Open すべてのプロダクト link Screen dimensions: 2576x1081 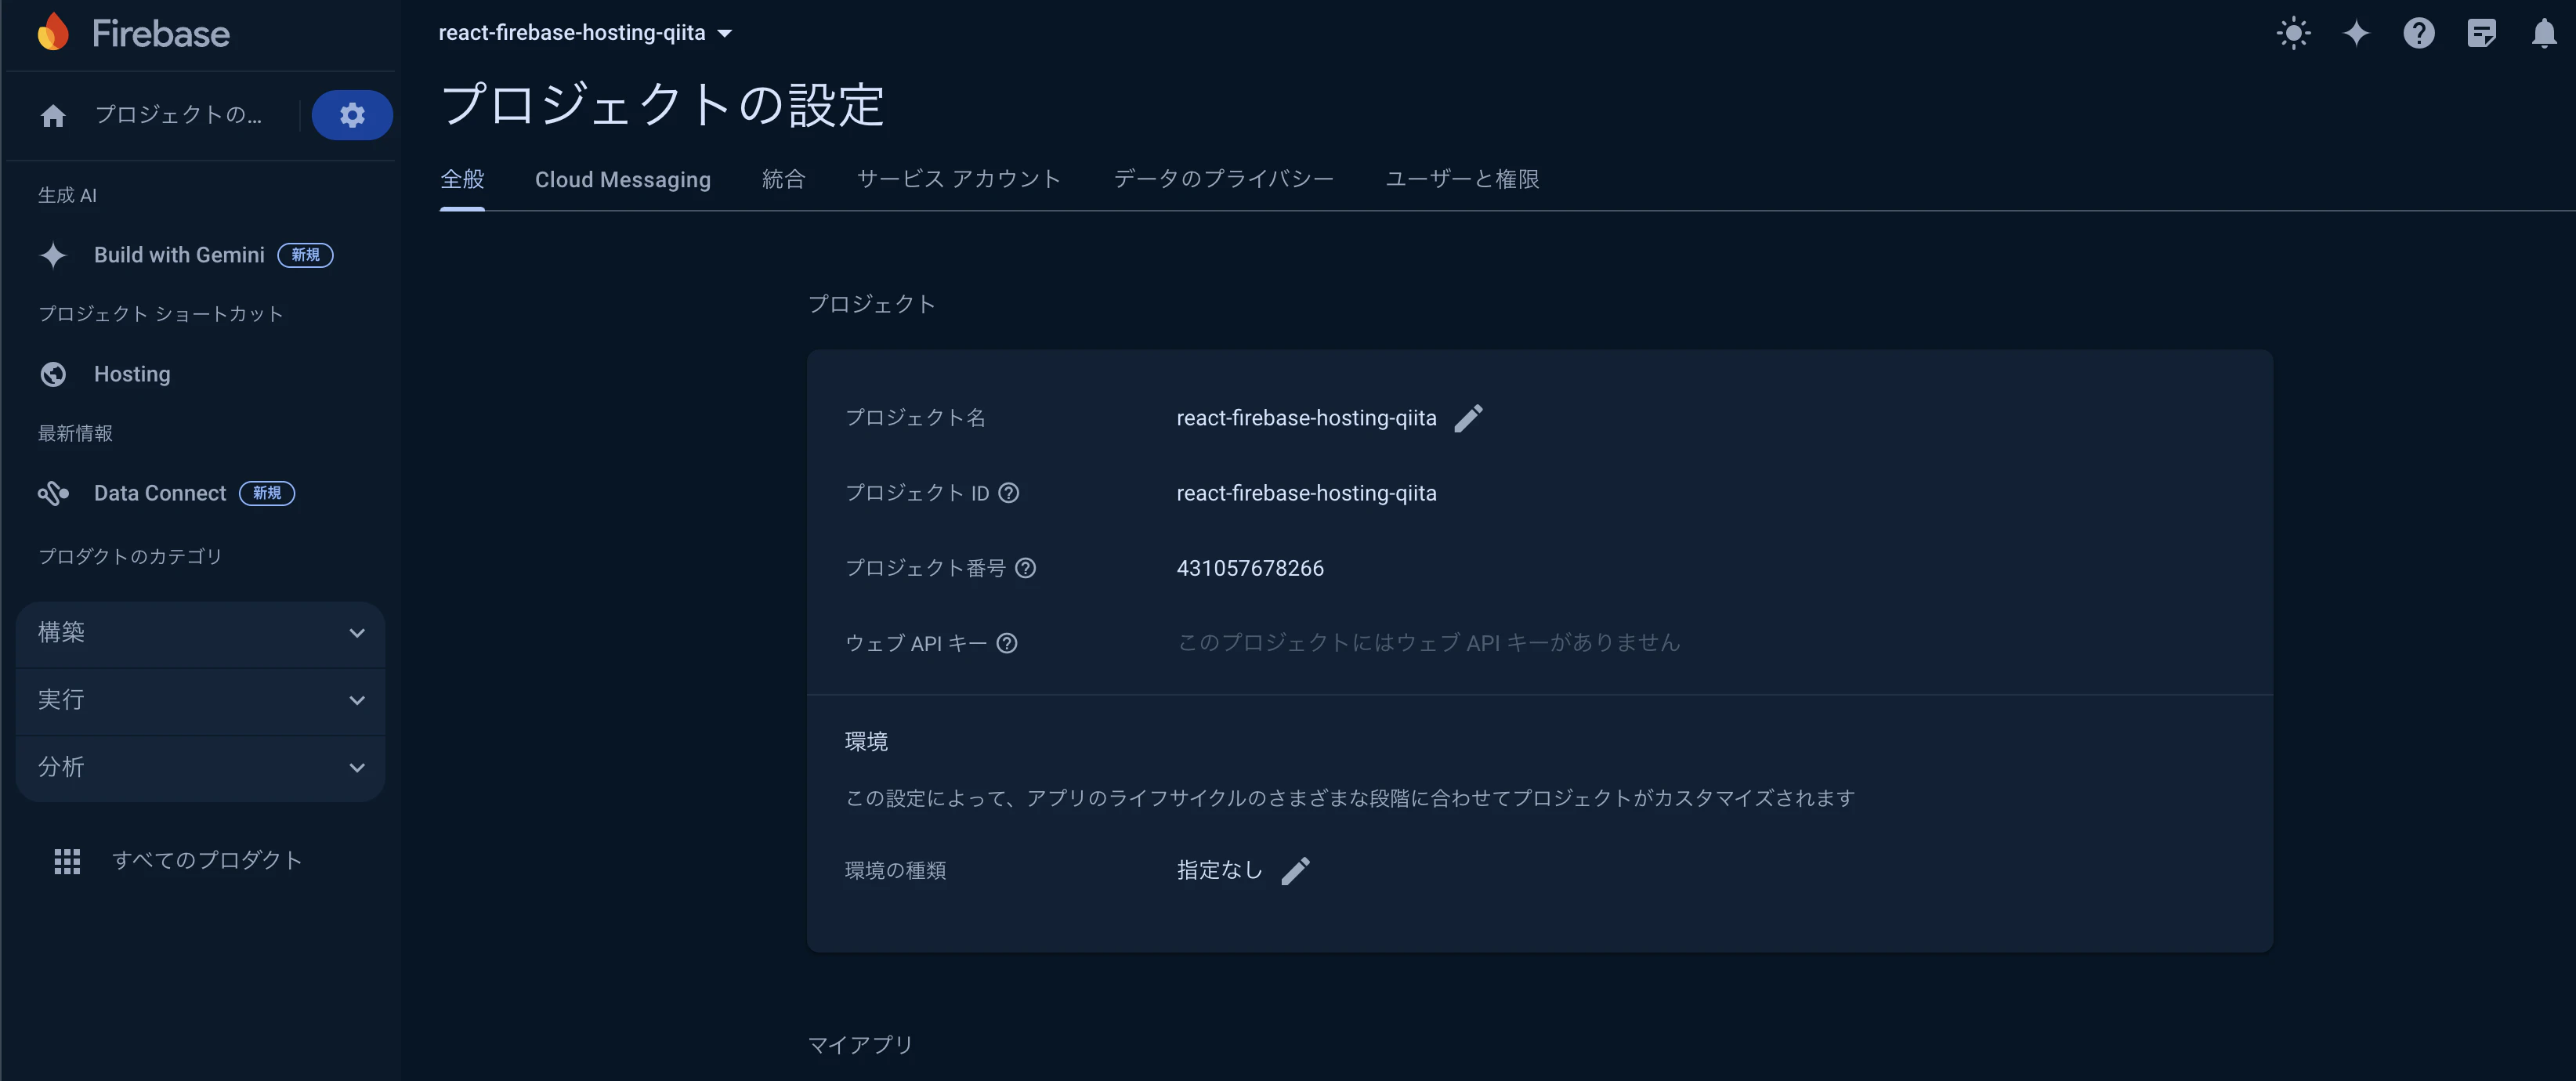point(207,860)
